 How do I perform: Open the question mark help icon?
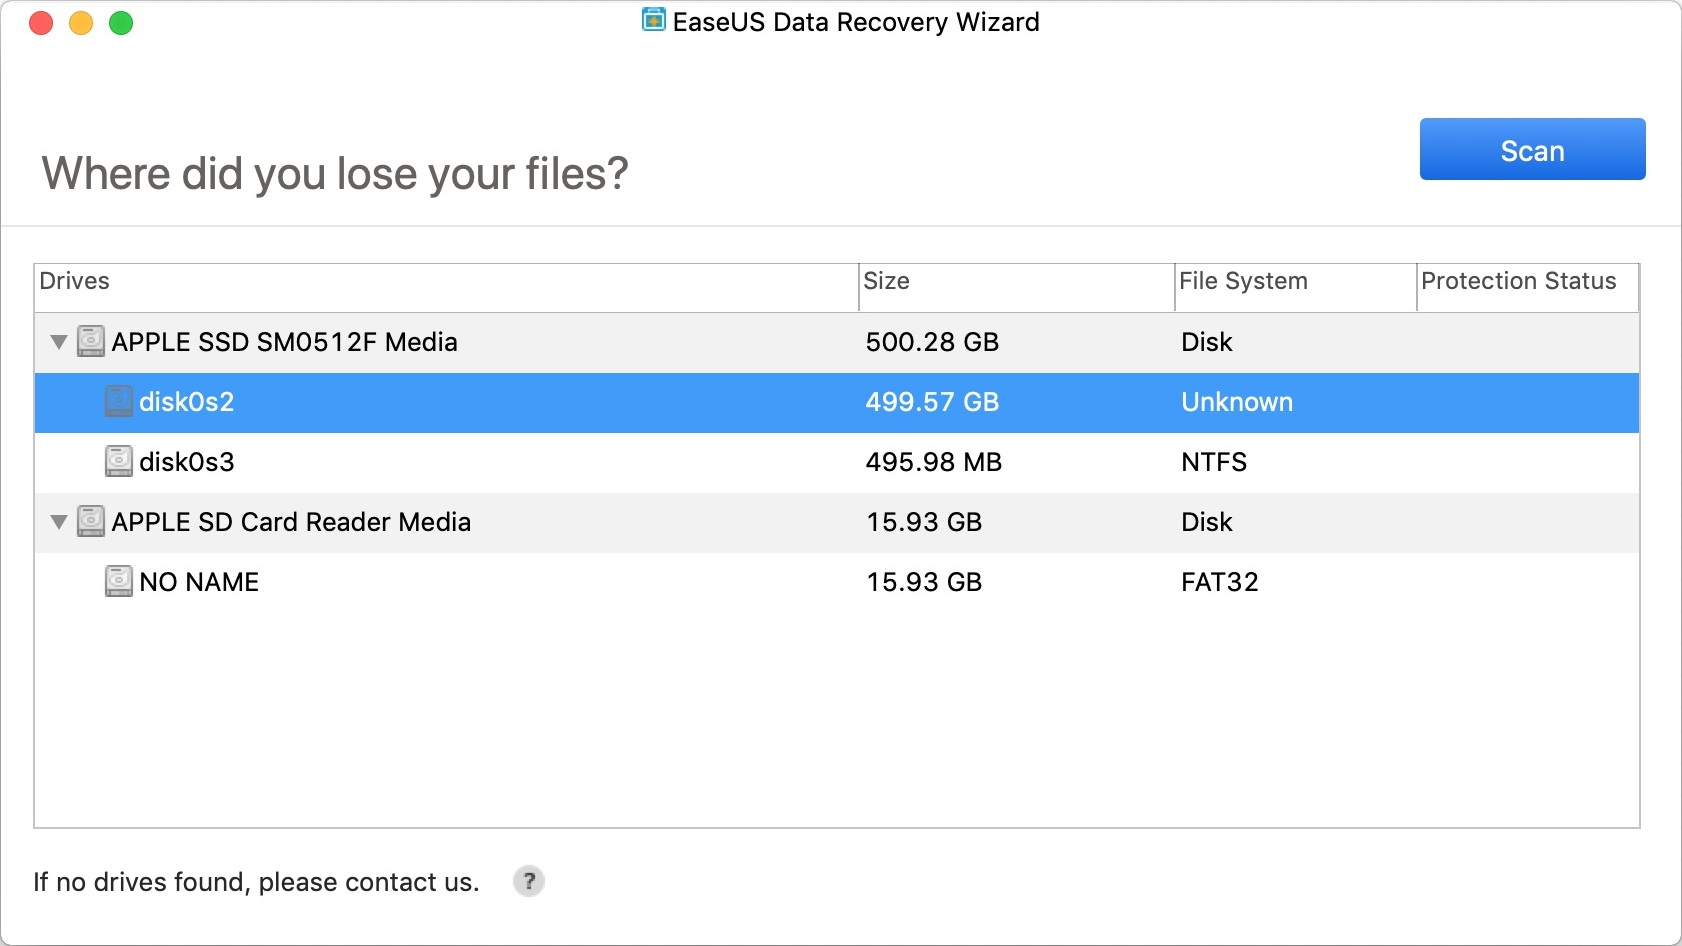coord(529,881)
